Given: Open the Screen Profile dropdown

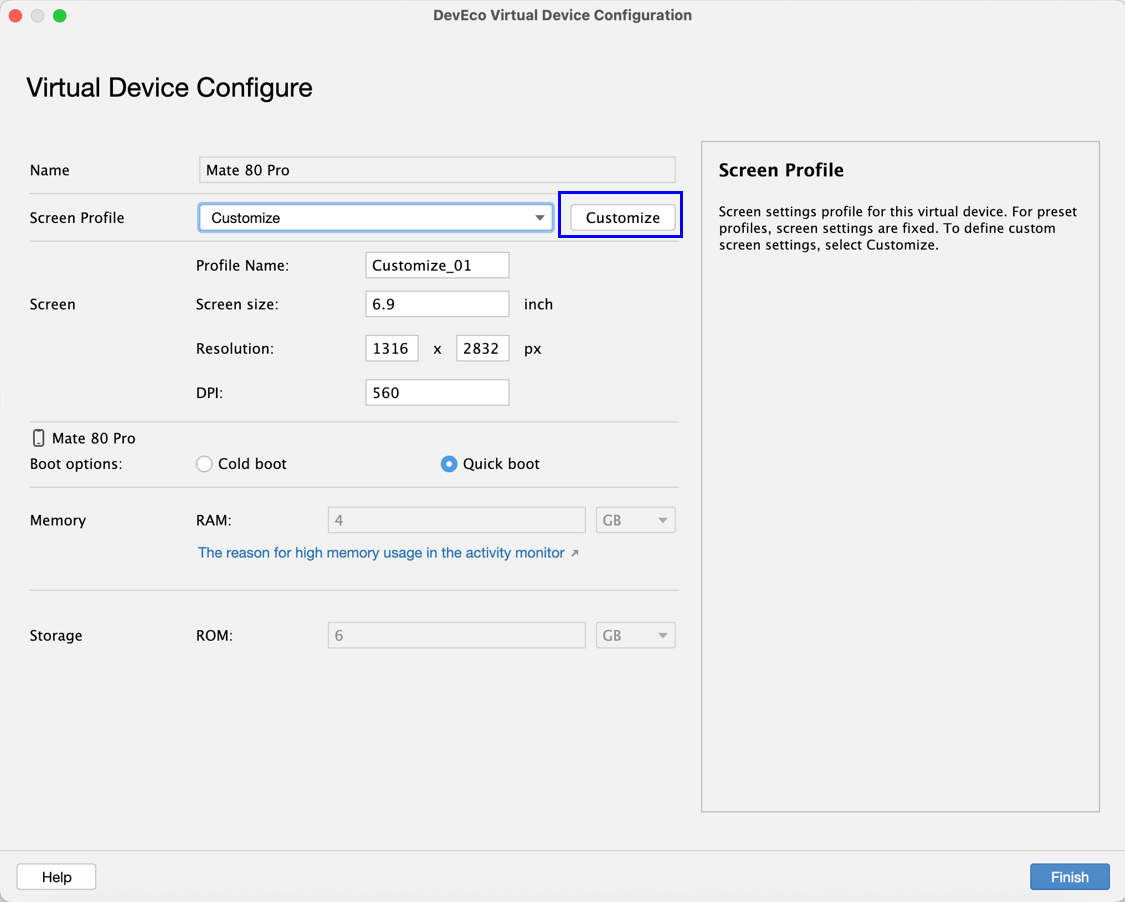Looking at the screenshot, I should (x=375, y=218).
